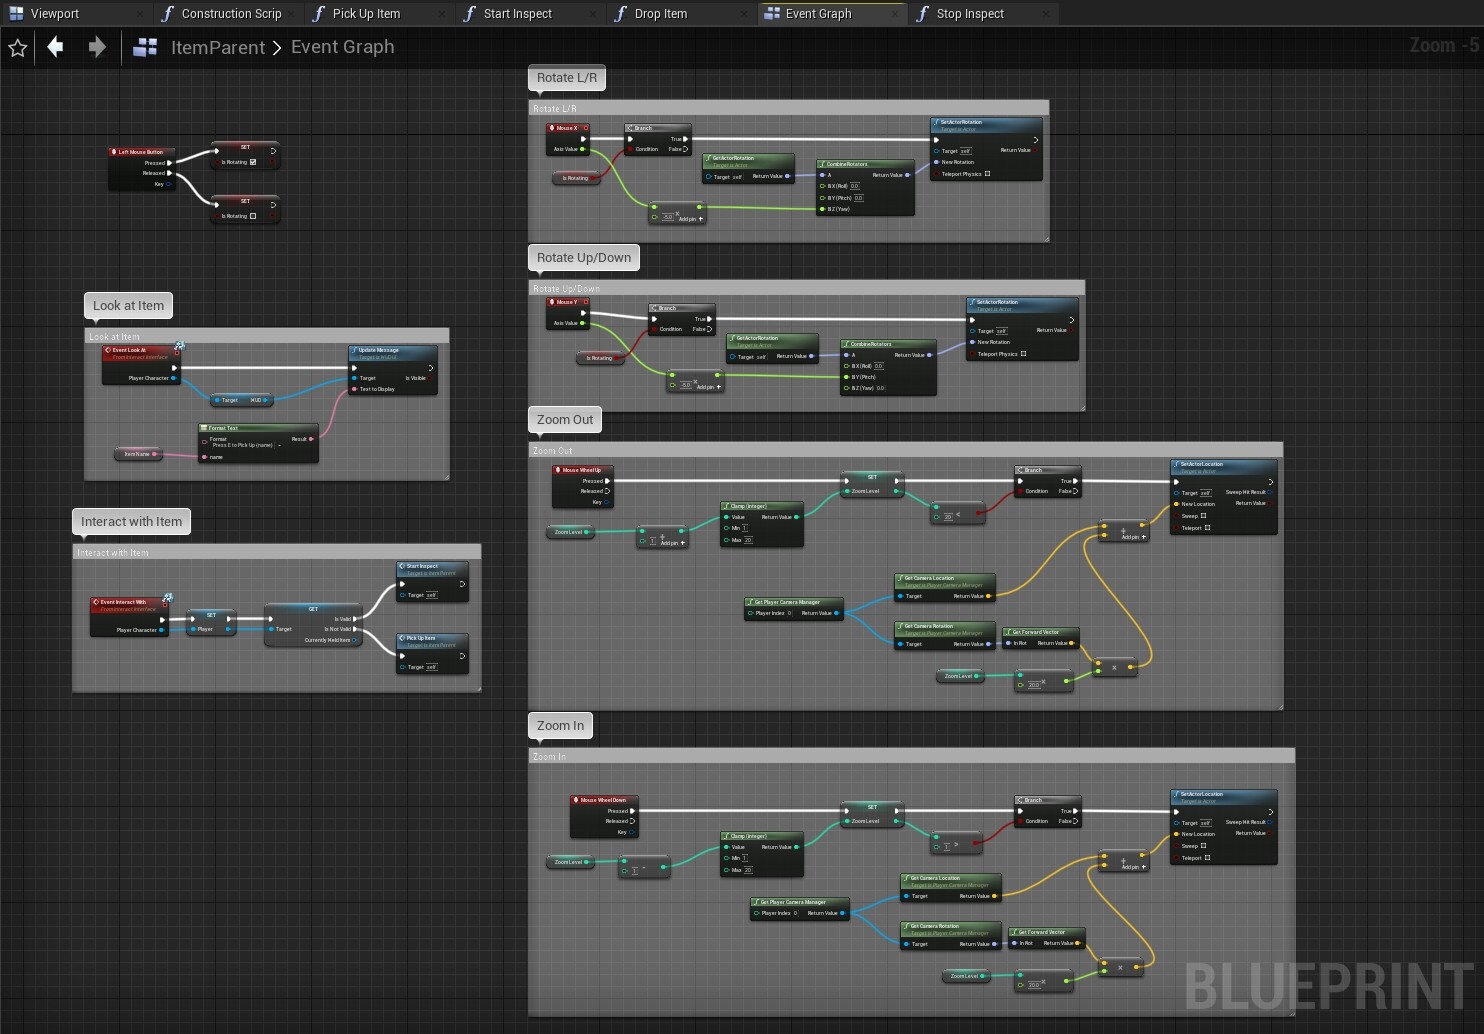The height and width of the screenshot is (1034, 1484).
Task: Click Add pin on vector add node in Zoom In
Action: (x=1133, y=867)
